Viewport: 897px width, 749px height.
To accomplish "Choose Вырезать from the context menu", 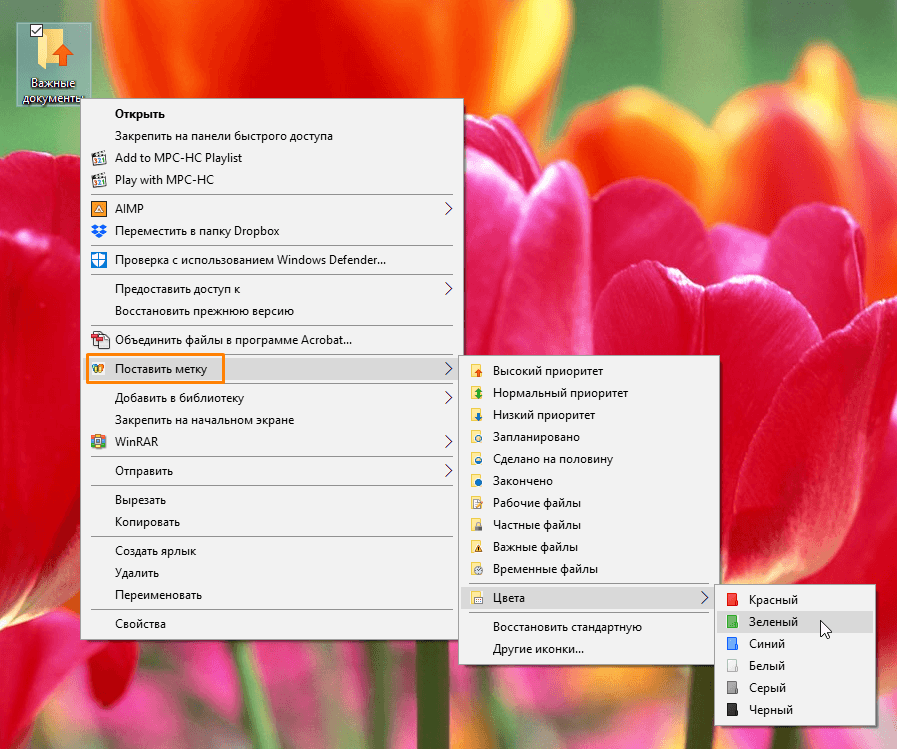I will (x=140, y=500).
